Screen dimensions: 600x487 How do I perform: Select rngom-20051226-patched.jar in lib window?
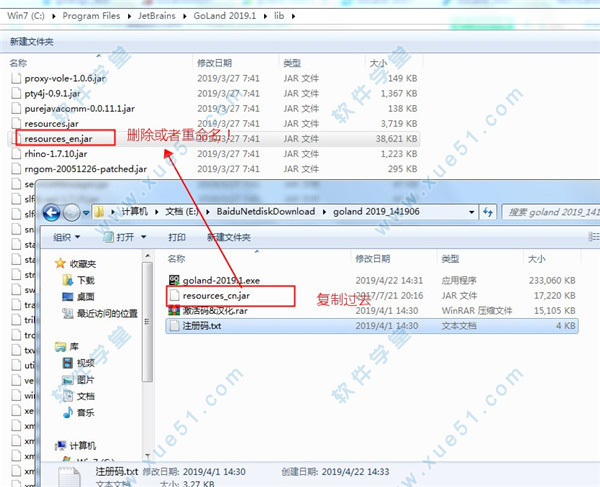click(86, 169)
